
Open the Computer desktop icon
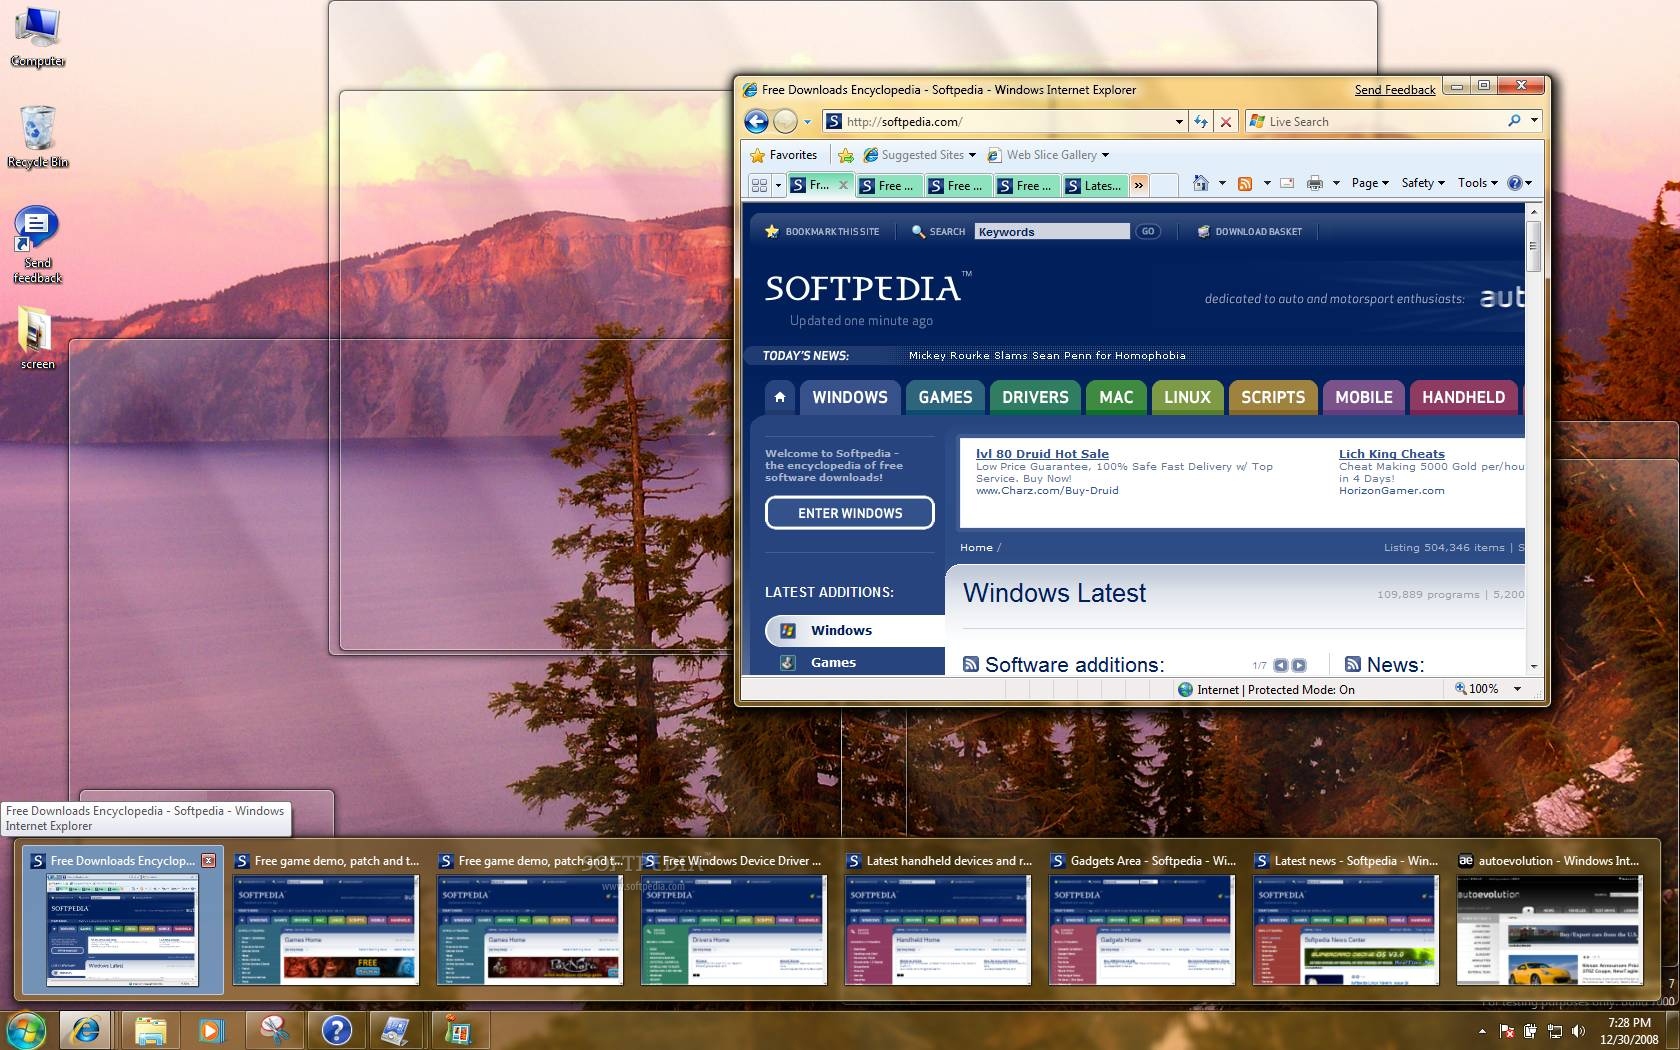38,37
